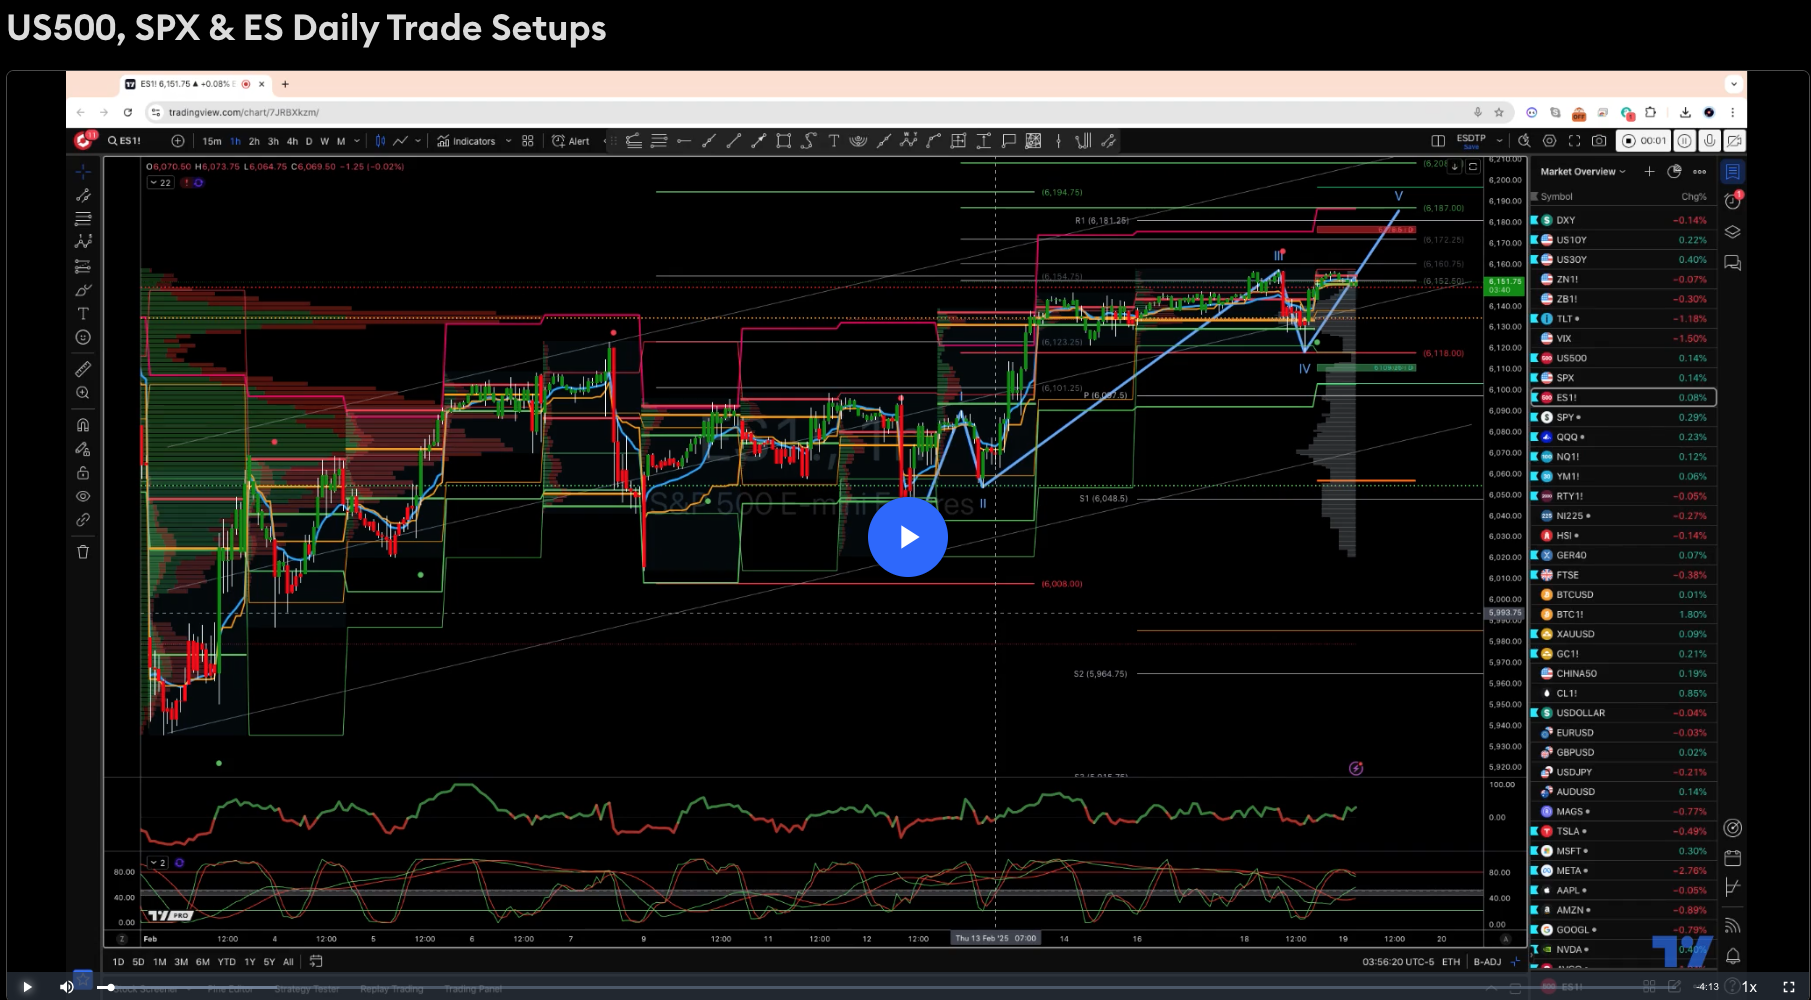Select DXY in the watchlist
Viewport: 1811px width, 1000px height.
point(1623,220)
